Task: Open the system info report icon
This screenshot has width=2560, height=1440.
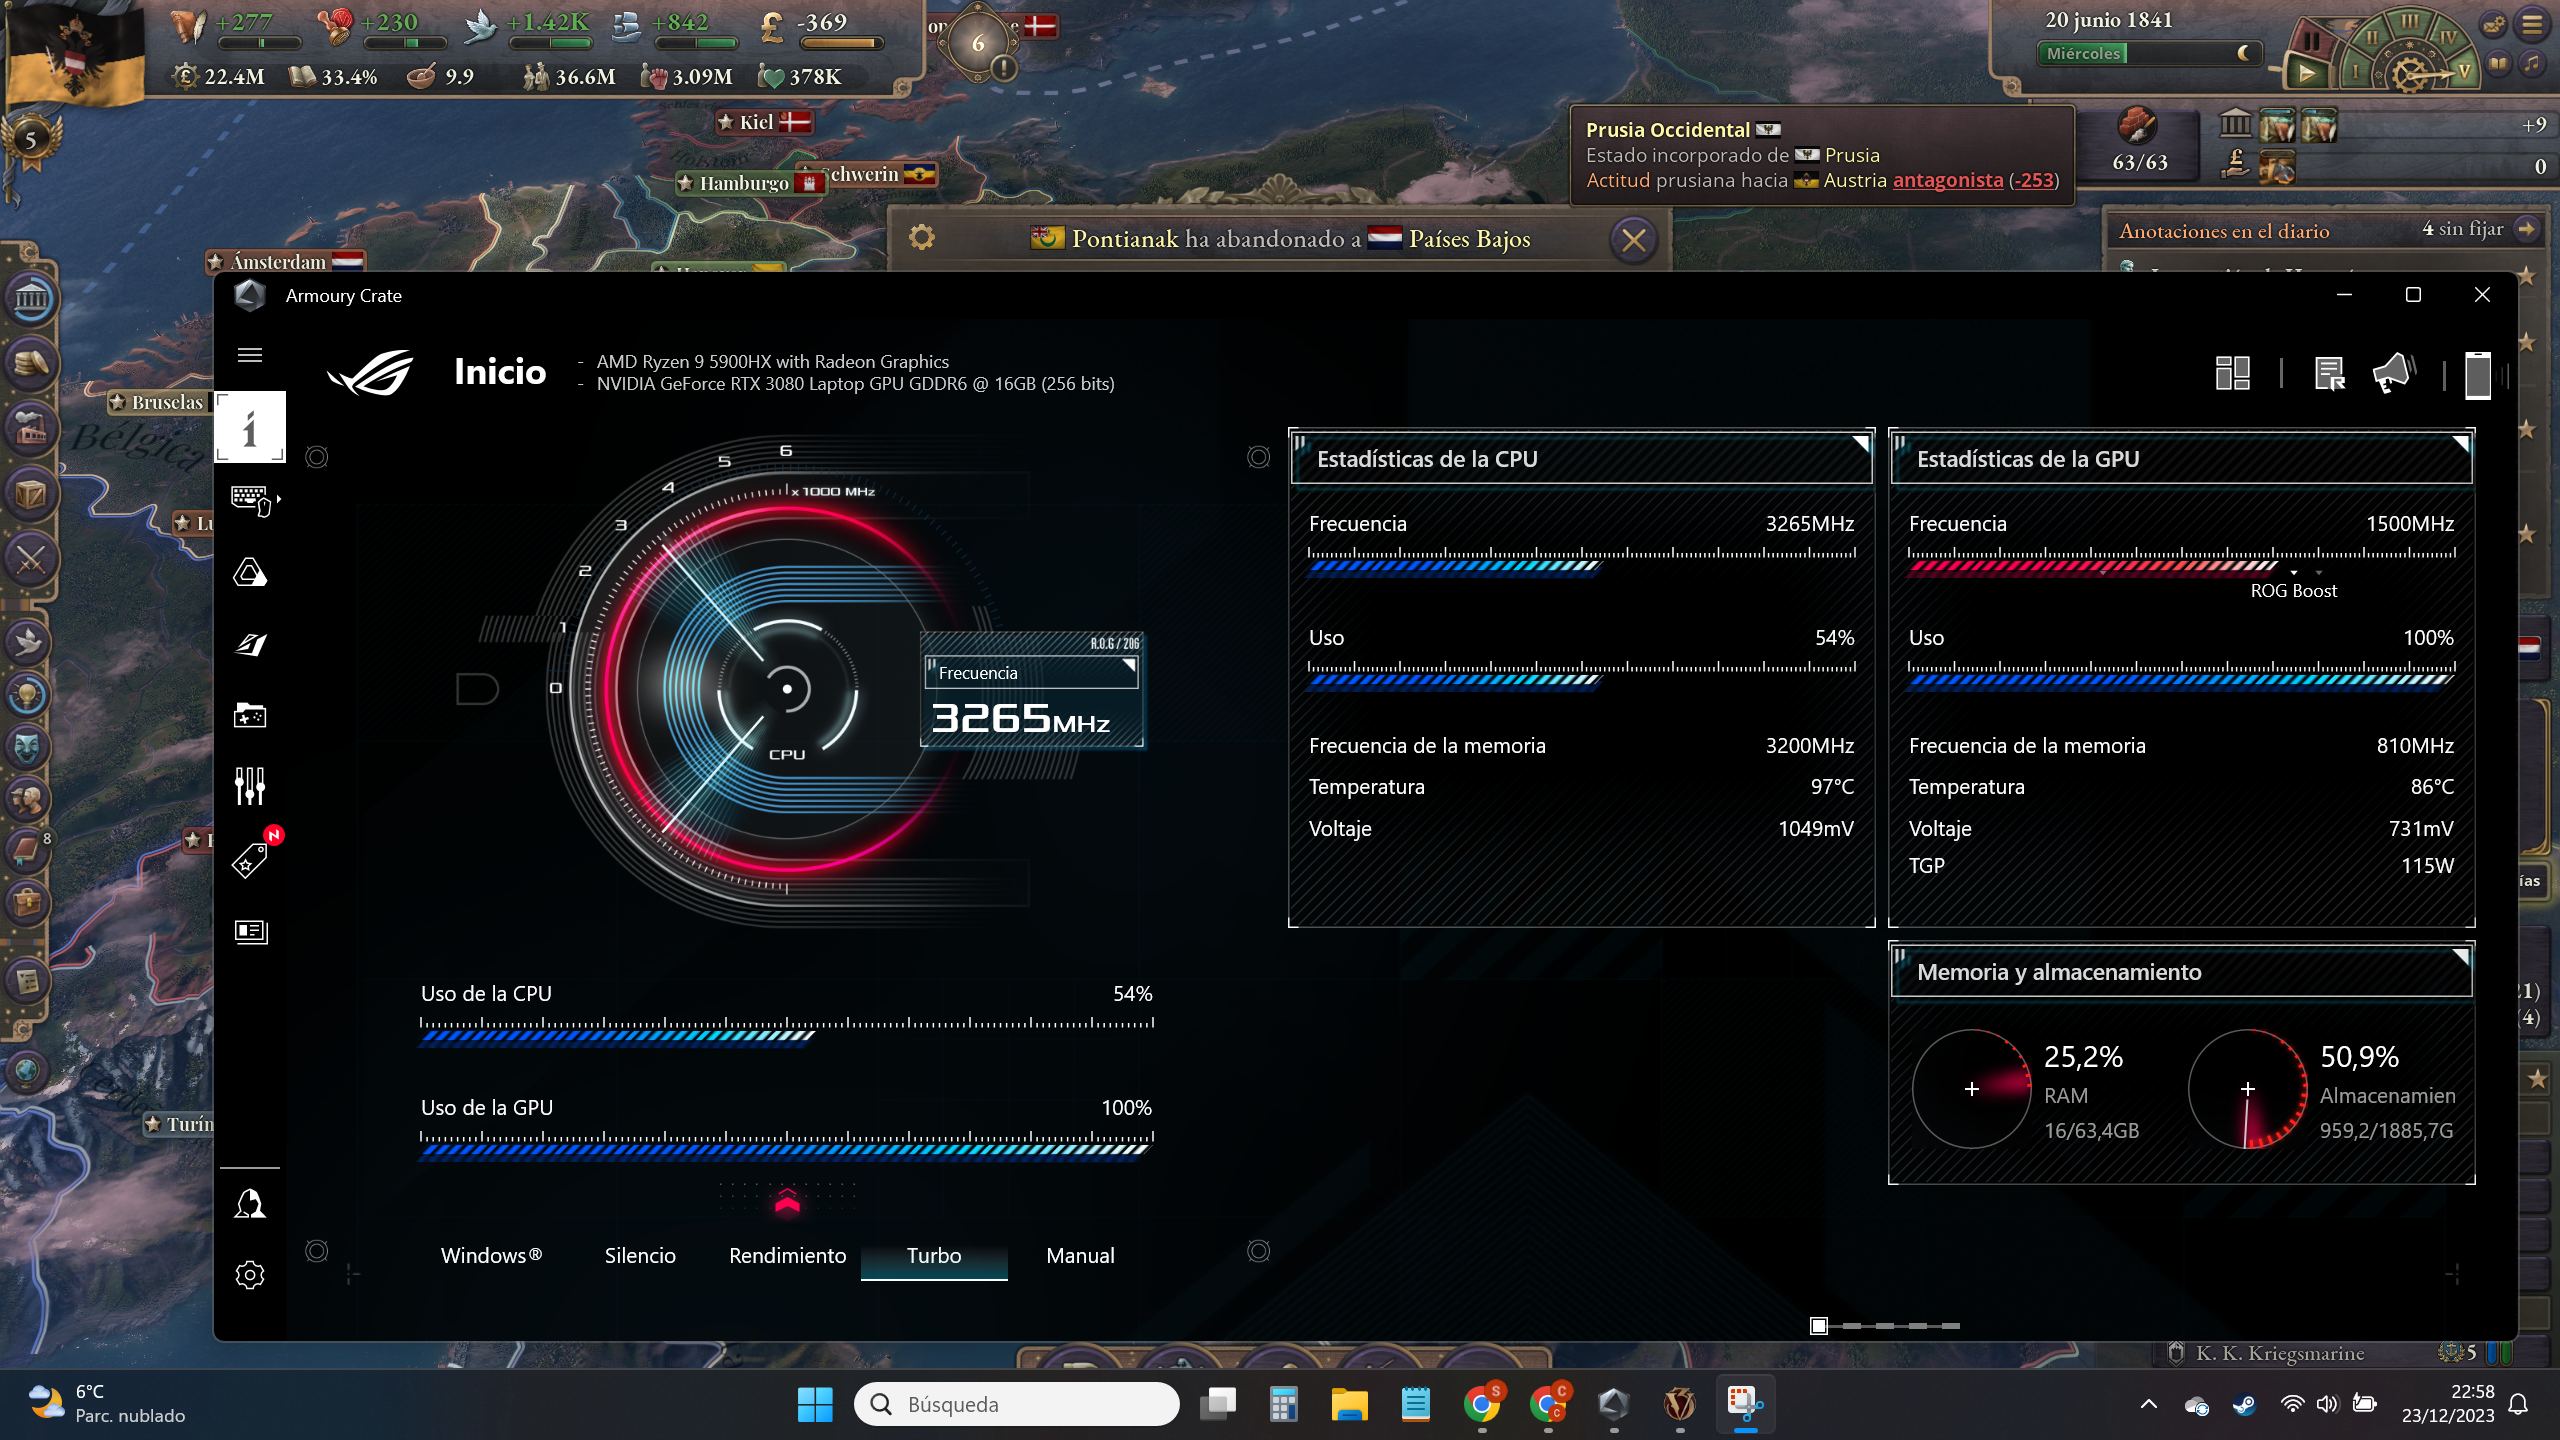Action: (x=2330, y=374)
